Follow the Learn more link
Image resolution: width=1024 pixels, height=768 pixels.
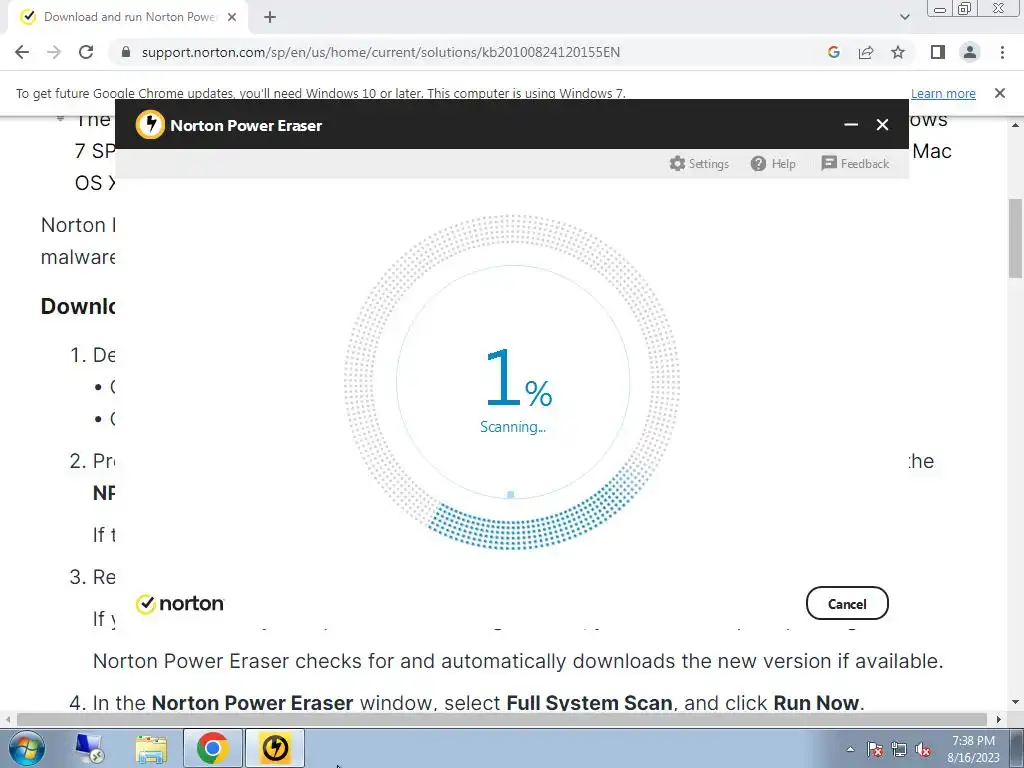(943, 93)
